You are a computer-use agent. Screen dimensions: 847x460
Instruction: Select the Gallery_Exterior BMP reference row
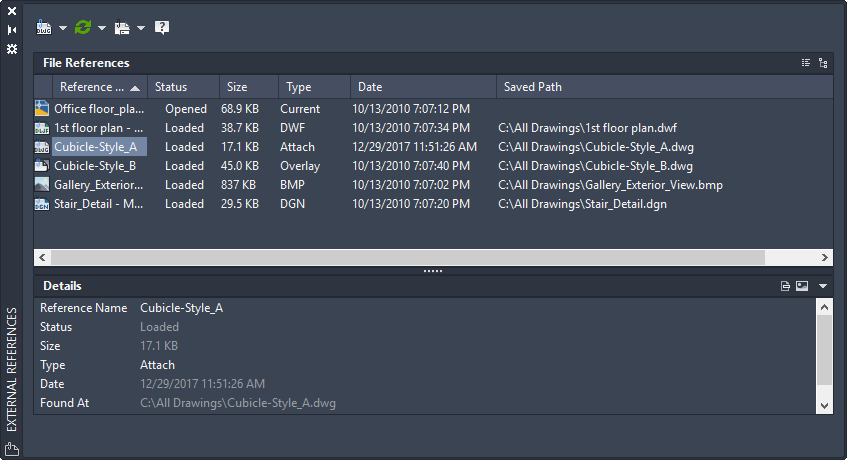[x=100, y=185]
